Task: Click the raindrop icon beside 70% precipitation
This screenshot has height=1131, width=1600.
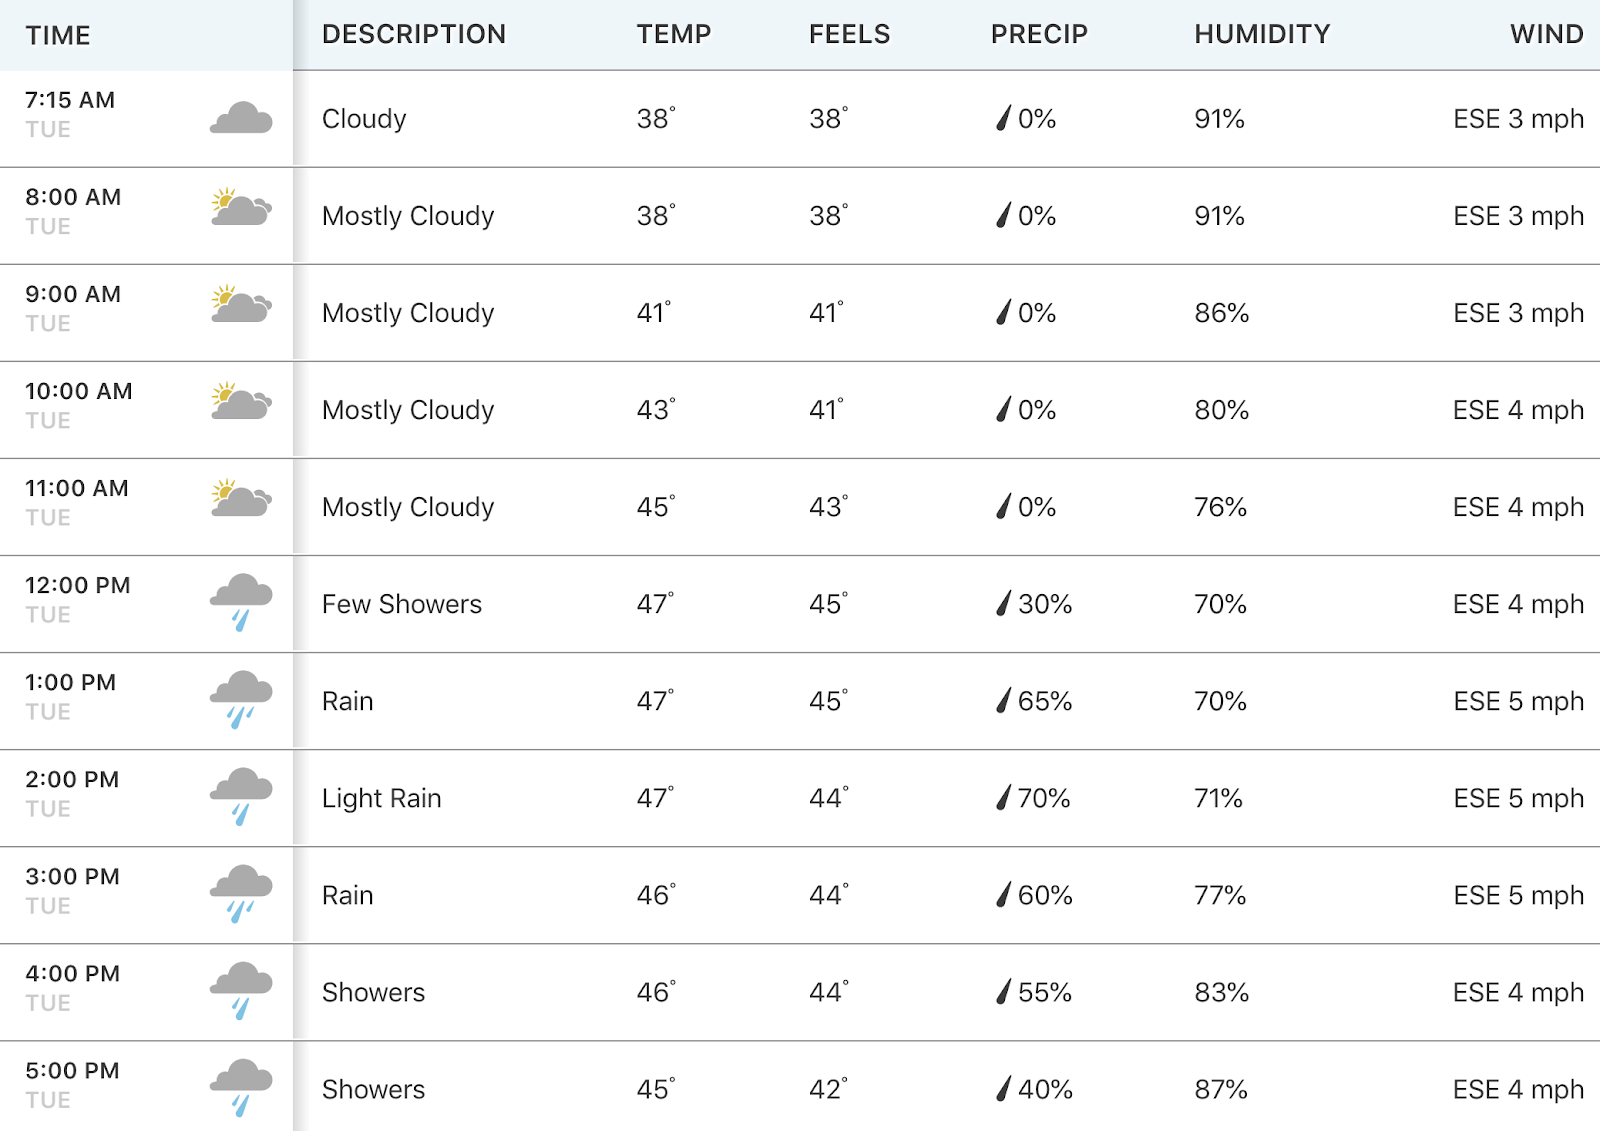Action: click(1004, 797)
